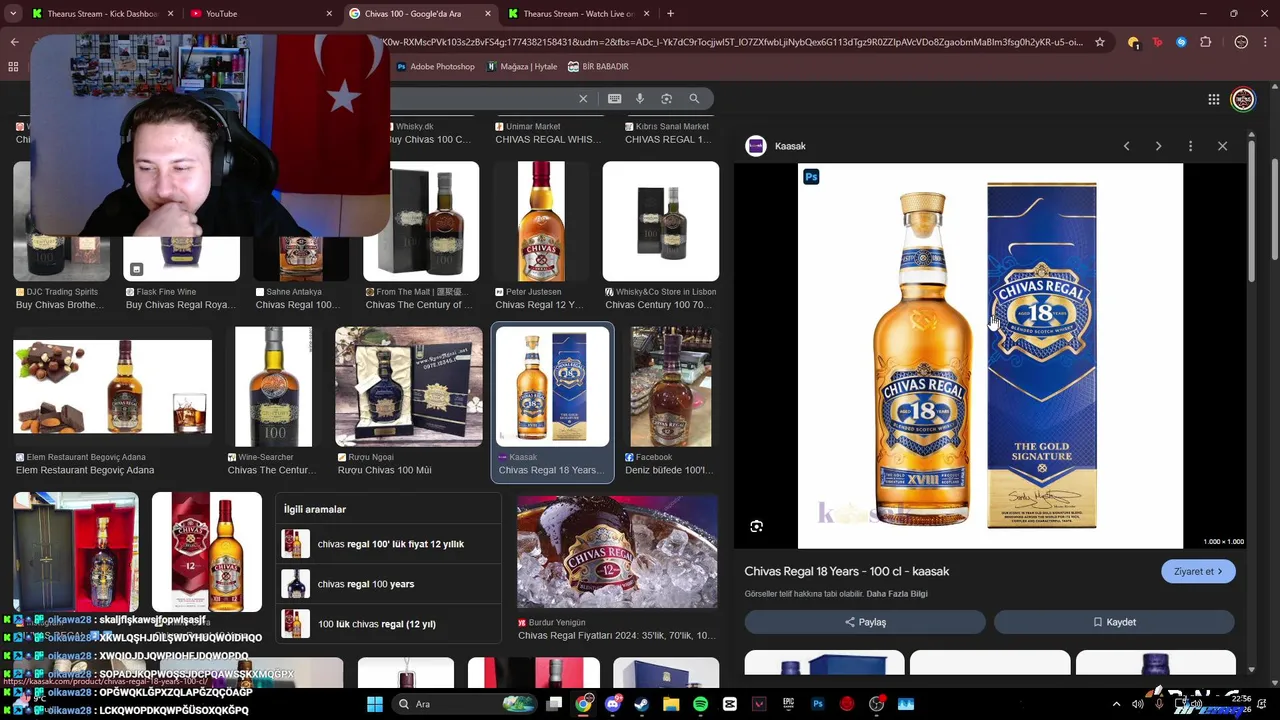Screen dimensions: 1280x720
Task: Open Facebook Deniz büfede result image
Action: (671, 386)
